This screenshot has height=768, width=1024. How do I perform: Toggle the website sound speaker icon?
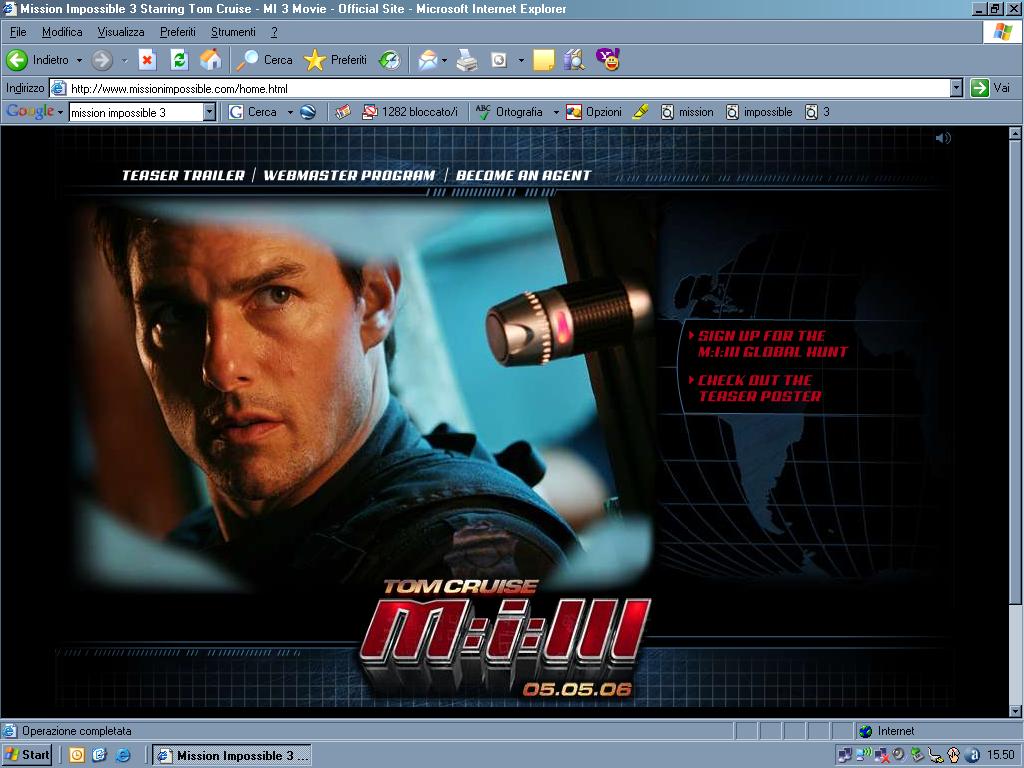coord(942,138)
